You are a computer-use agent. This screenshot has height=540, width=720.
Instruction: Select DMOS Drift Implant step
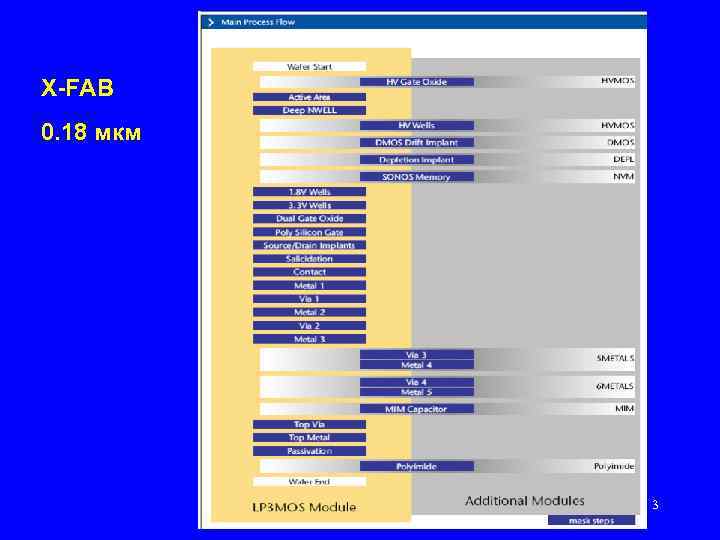tap(416, 142)
